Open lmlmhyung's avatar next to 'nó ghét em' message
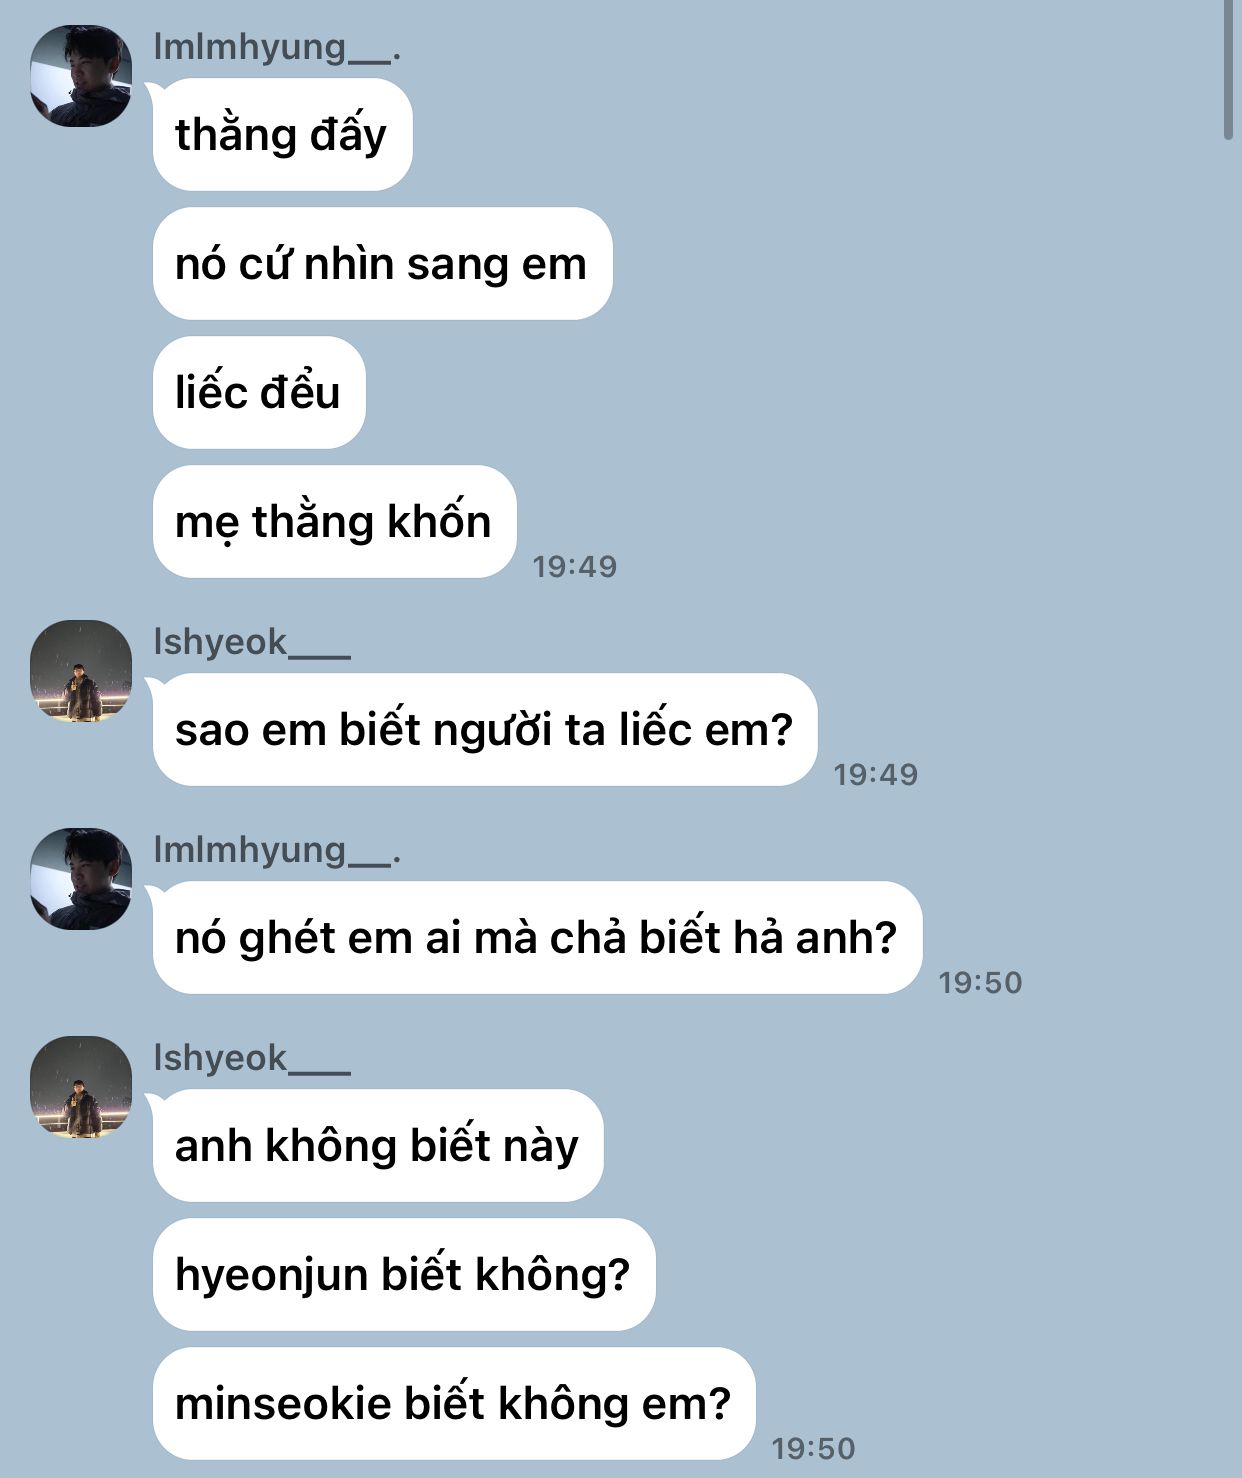The width and height of the screenshot is (1242, 1478). (81, 879)
